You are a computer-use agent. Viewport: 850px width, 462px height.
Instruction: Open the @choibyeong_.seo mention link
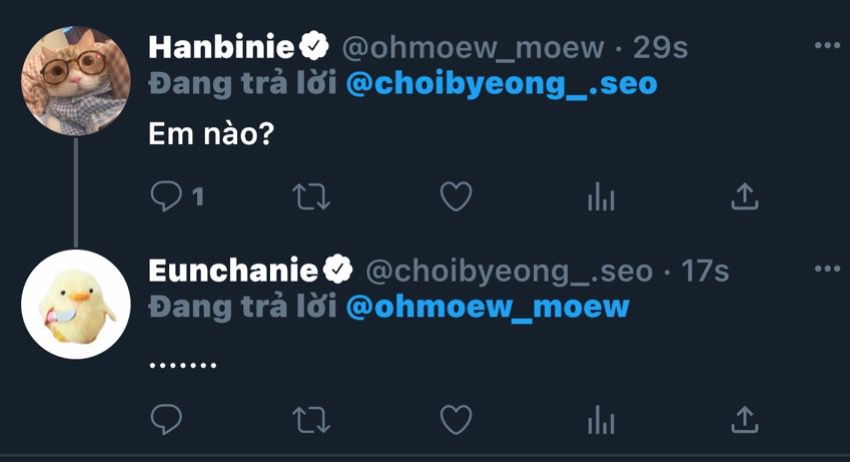point(501,84)
